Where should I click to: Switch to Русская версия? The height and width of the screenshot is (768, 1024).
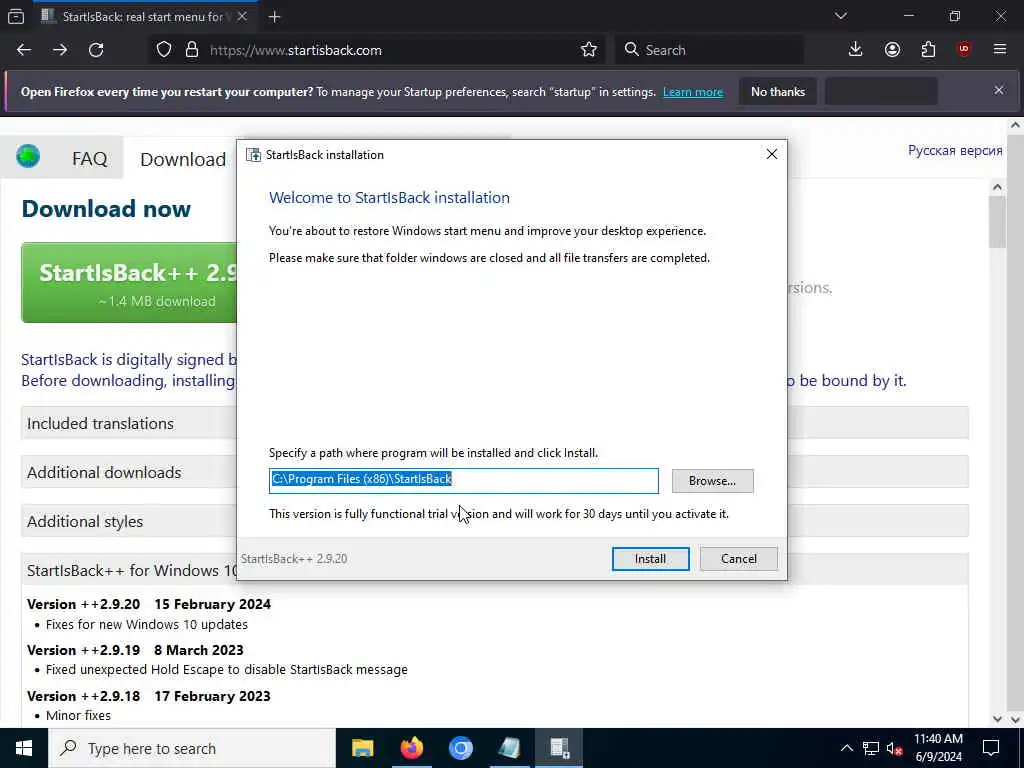click(x=955, y=150)
